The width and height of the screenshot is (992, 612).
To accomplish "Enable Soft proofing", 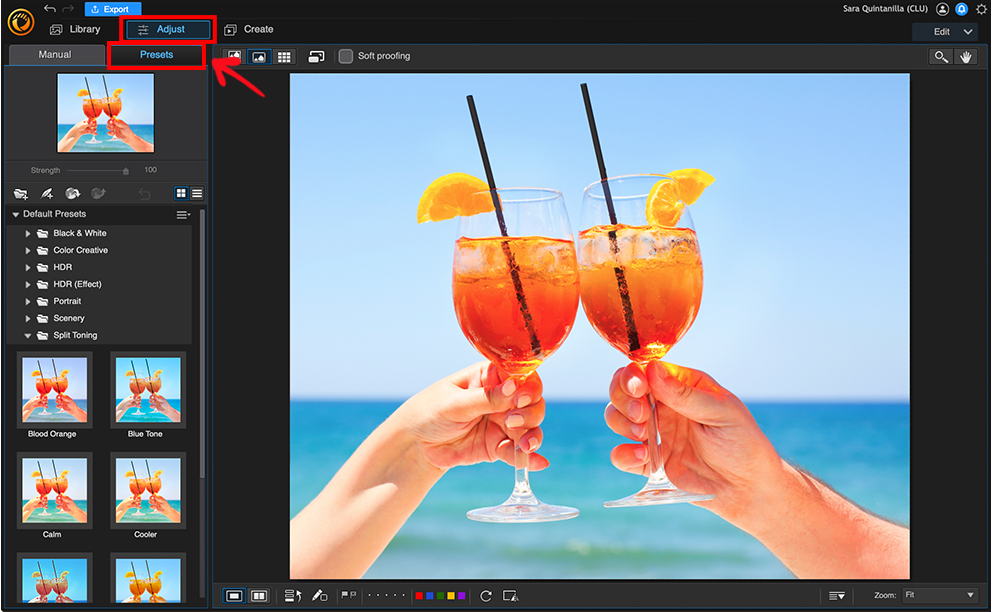I will (x=345, y=56).
